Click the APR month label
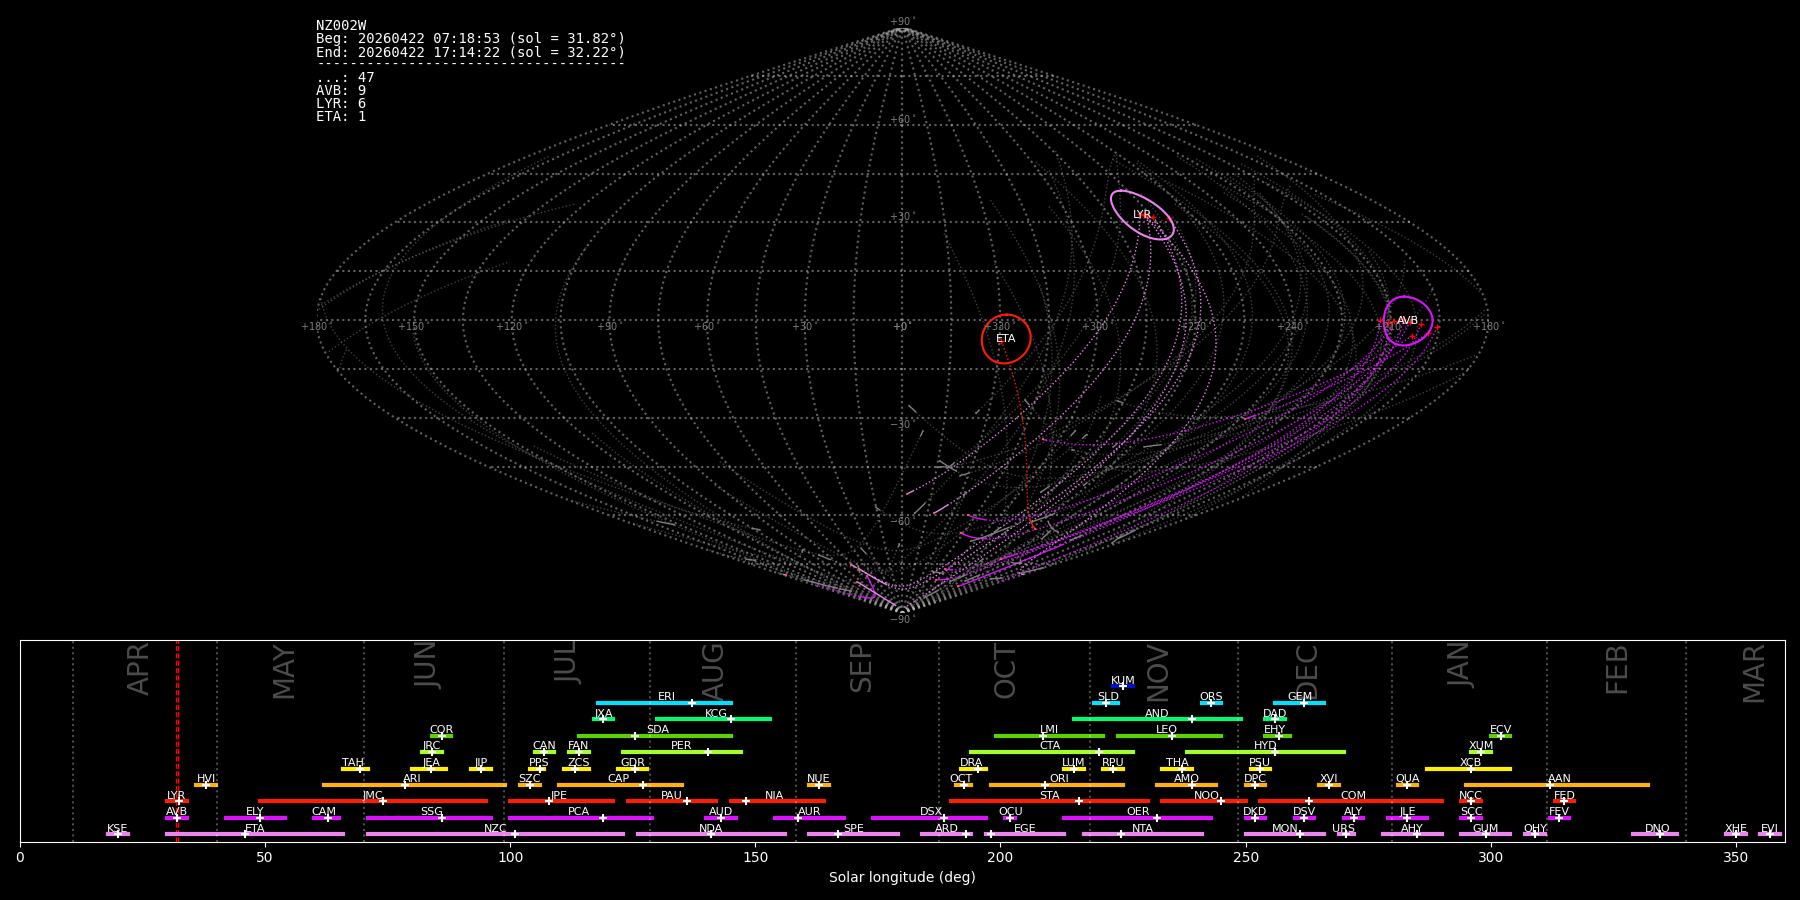The image size is (1800, 900). 138,669
